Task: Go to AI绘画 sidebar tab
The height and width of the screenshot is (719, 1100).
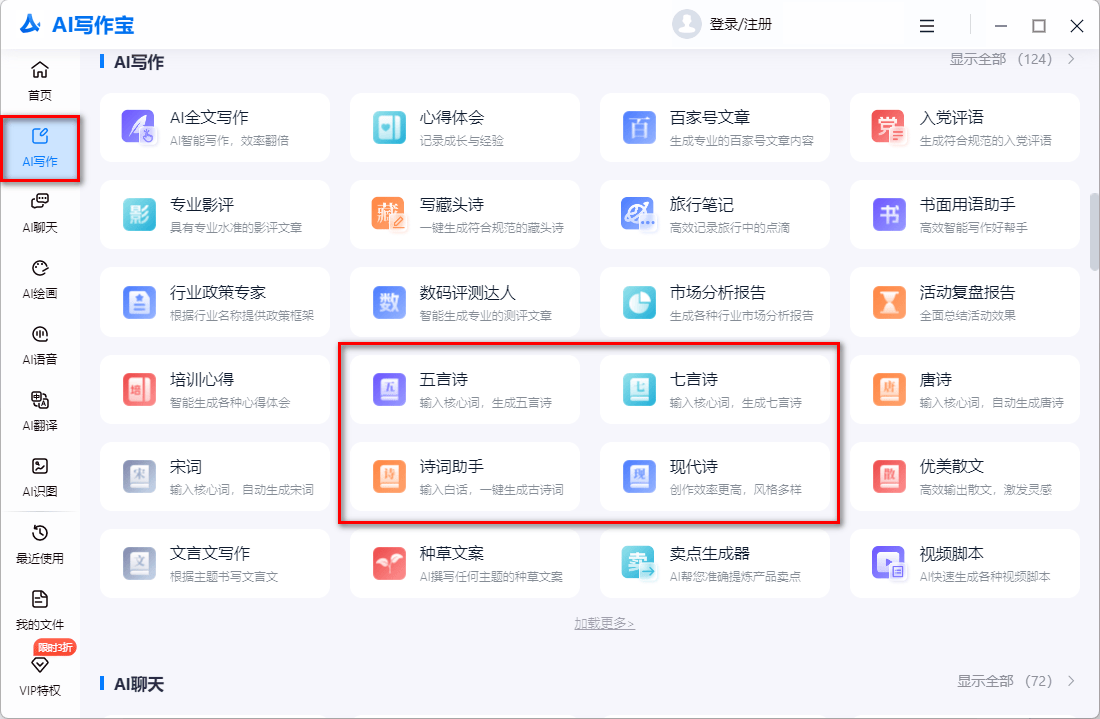Action: (x=40, y=279)
